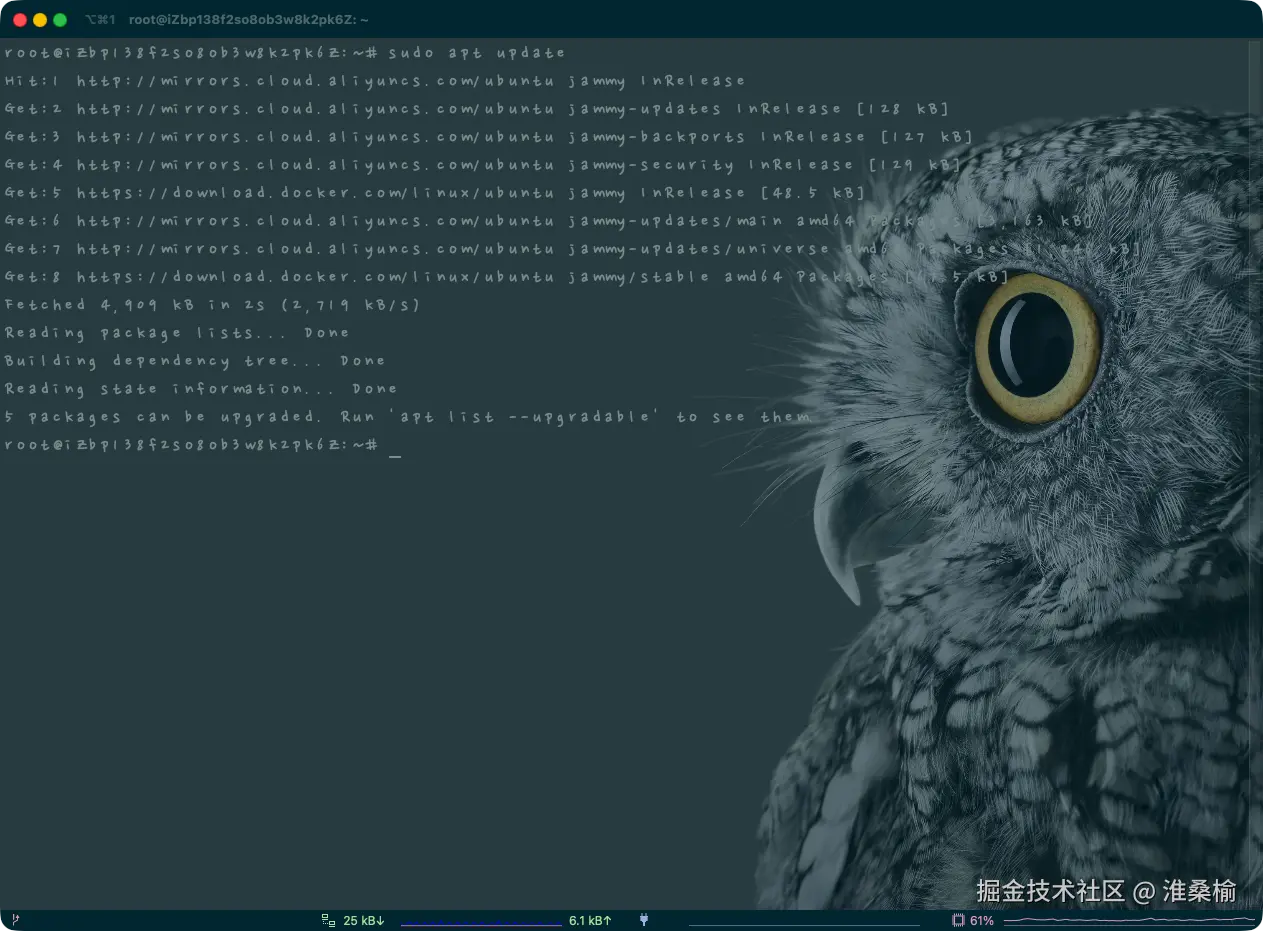1263x931 pixels.
Task: Click the "Building dependency tree... Done" line
Action: [195, 361]
